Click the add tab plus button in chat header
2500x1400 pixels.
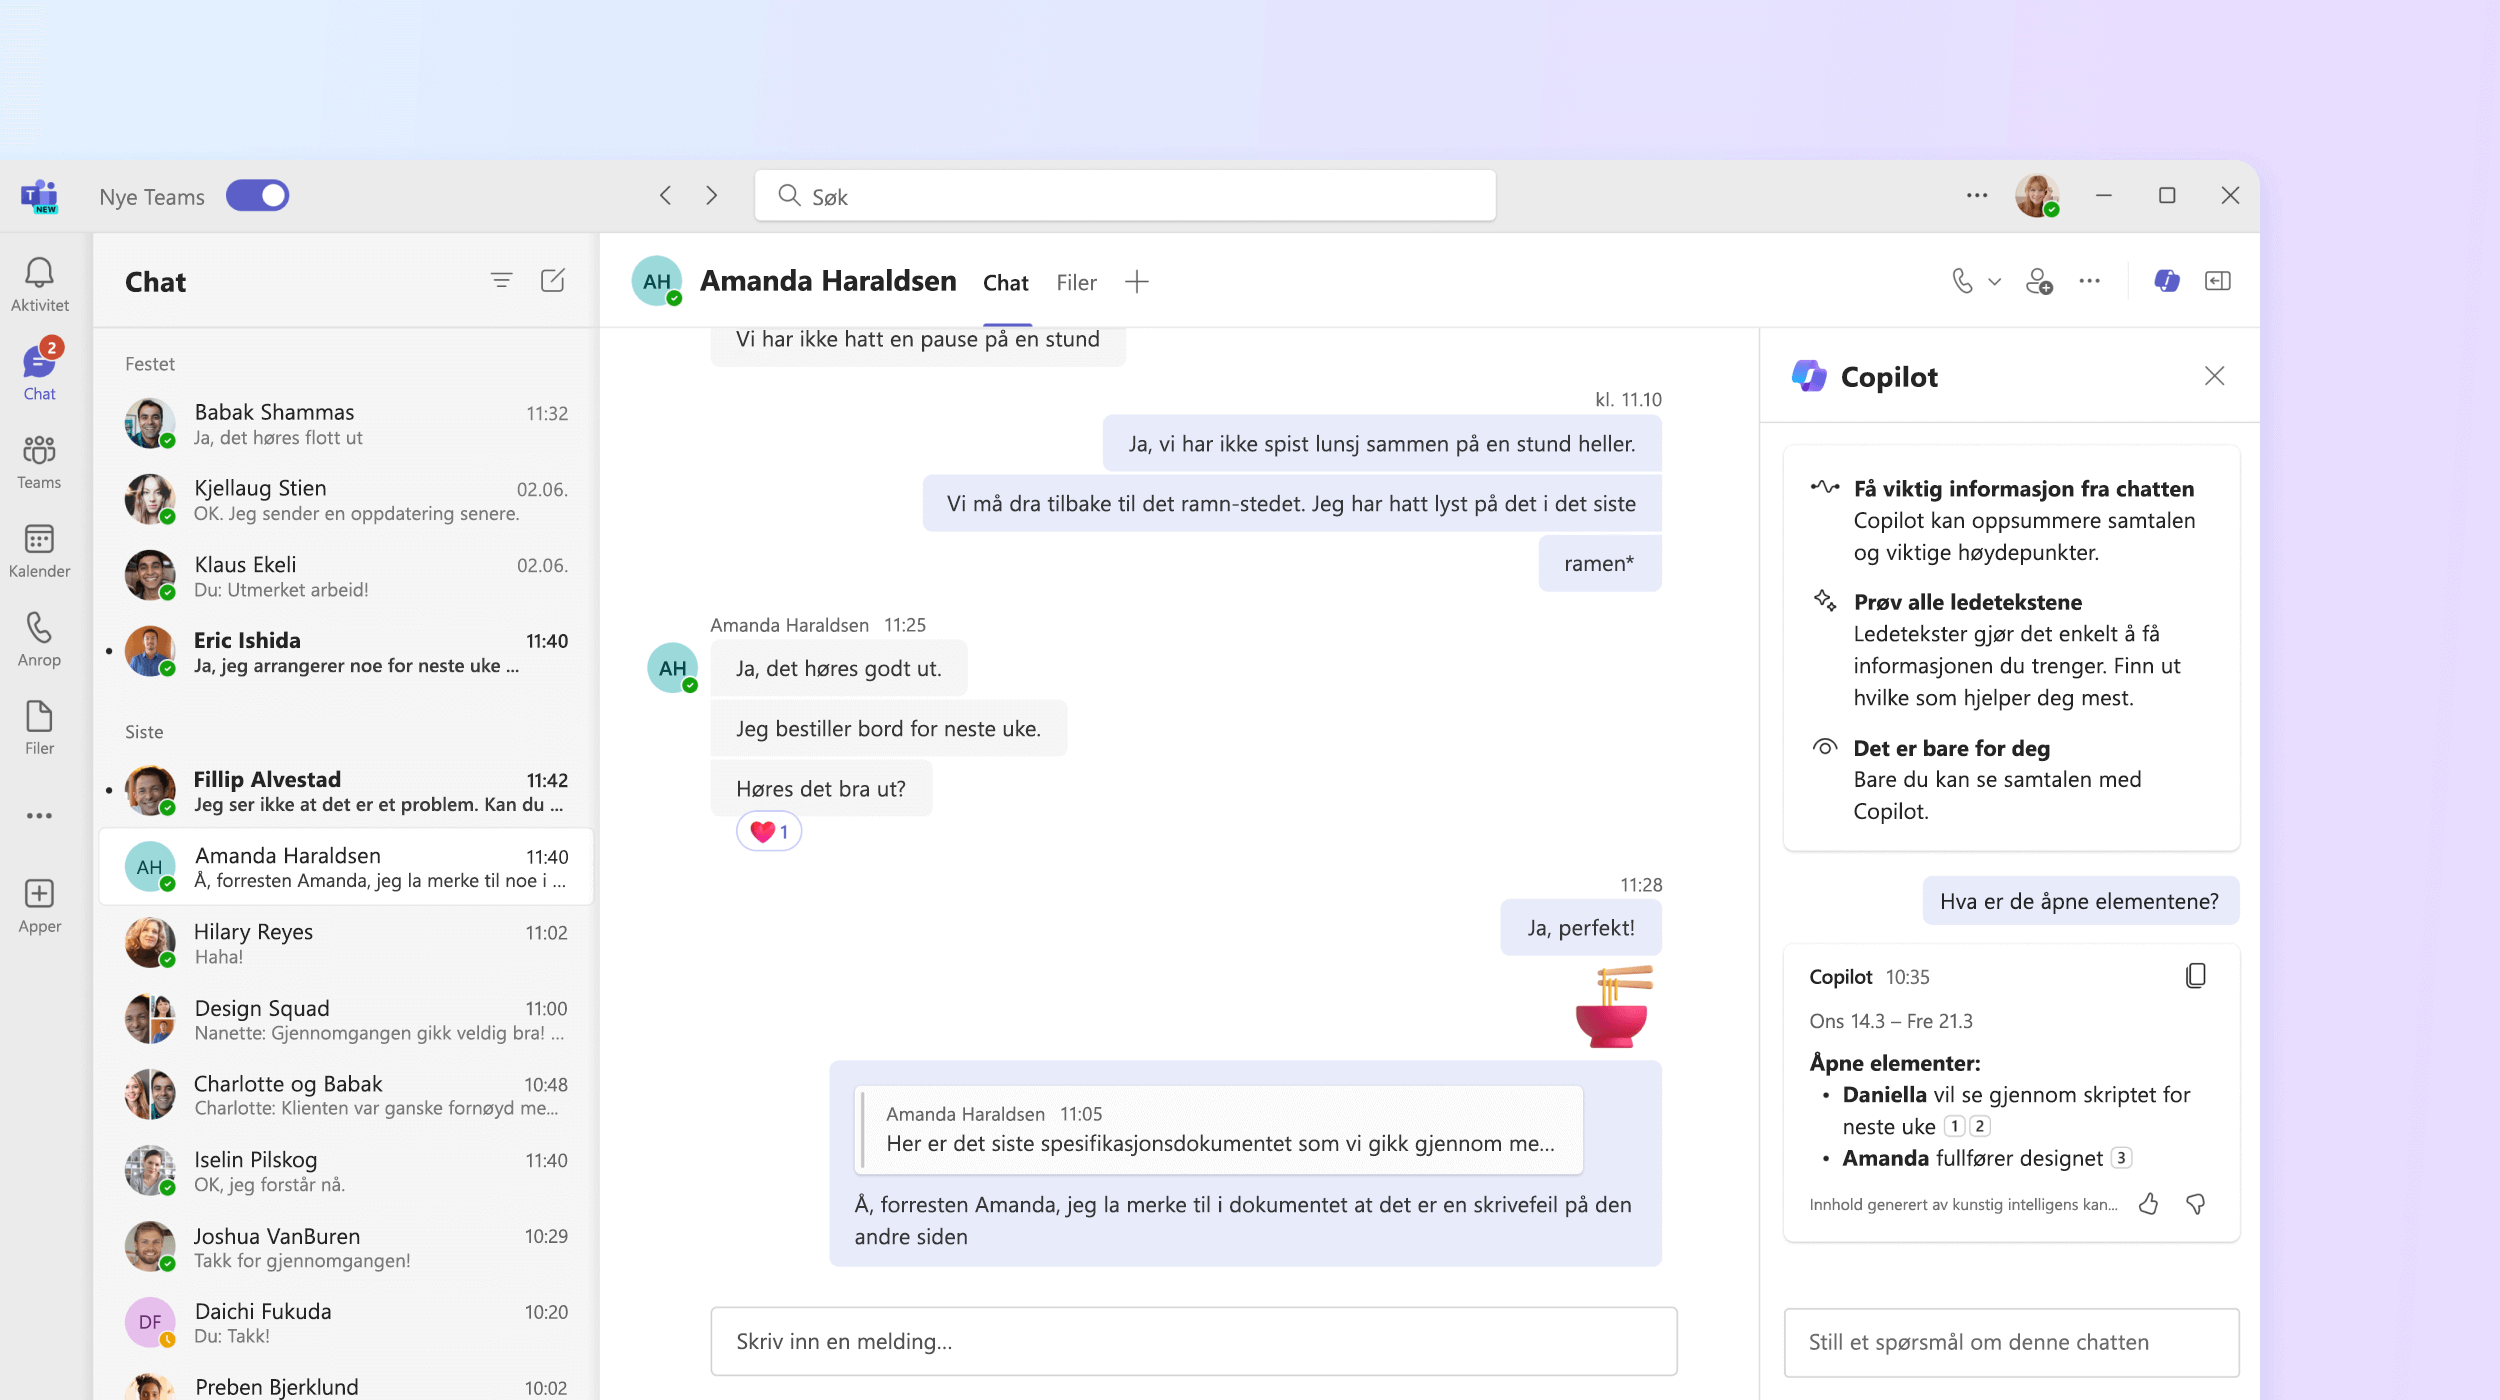coord(1135,280)
